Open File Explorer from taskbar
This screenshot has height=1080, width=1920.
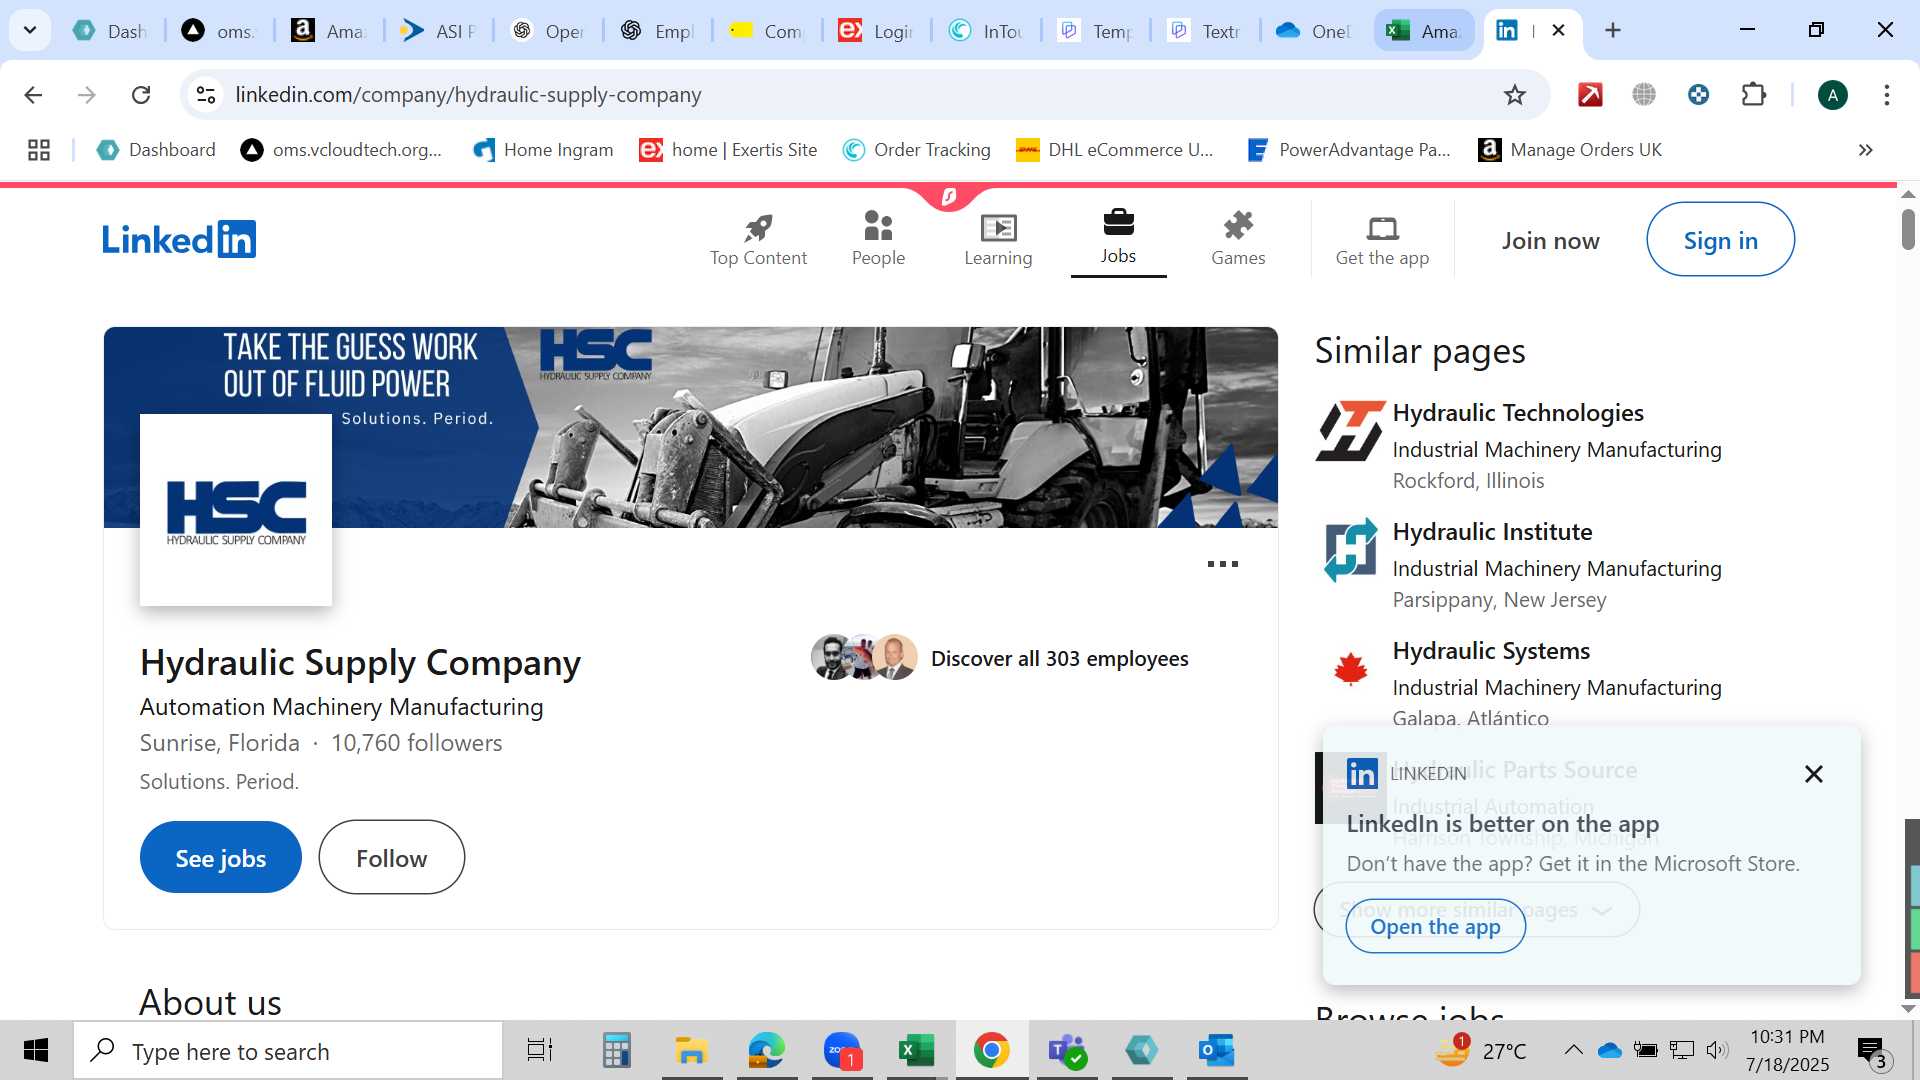(x=690, y=1051)
